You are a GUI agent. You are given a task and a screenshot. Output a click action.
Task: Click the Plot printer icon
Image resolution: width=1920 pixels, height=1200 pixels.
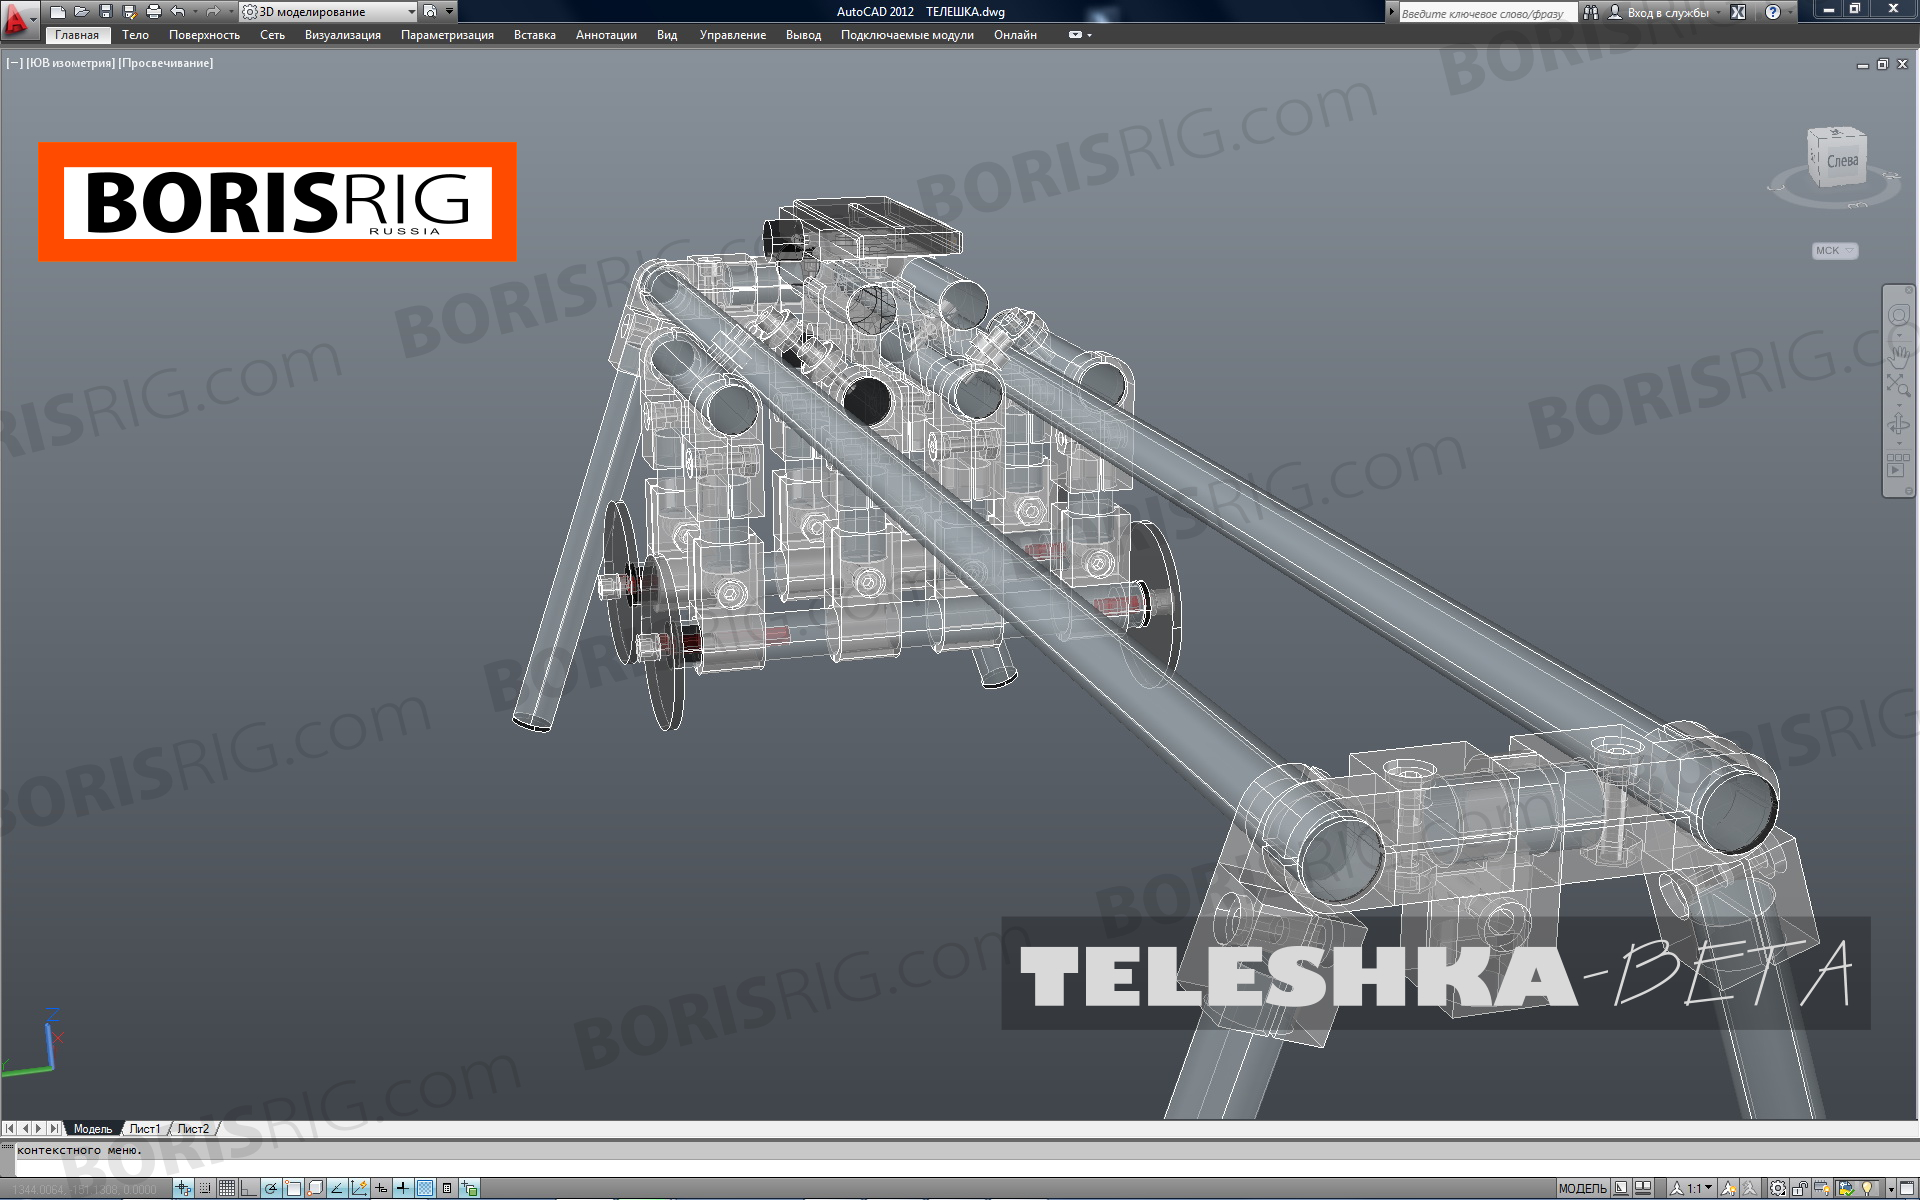pos(153,12)
